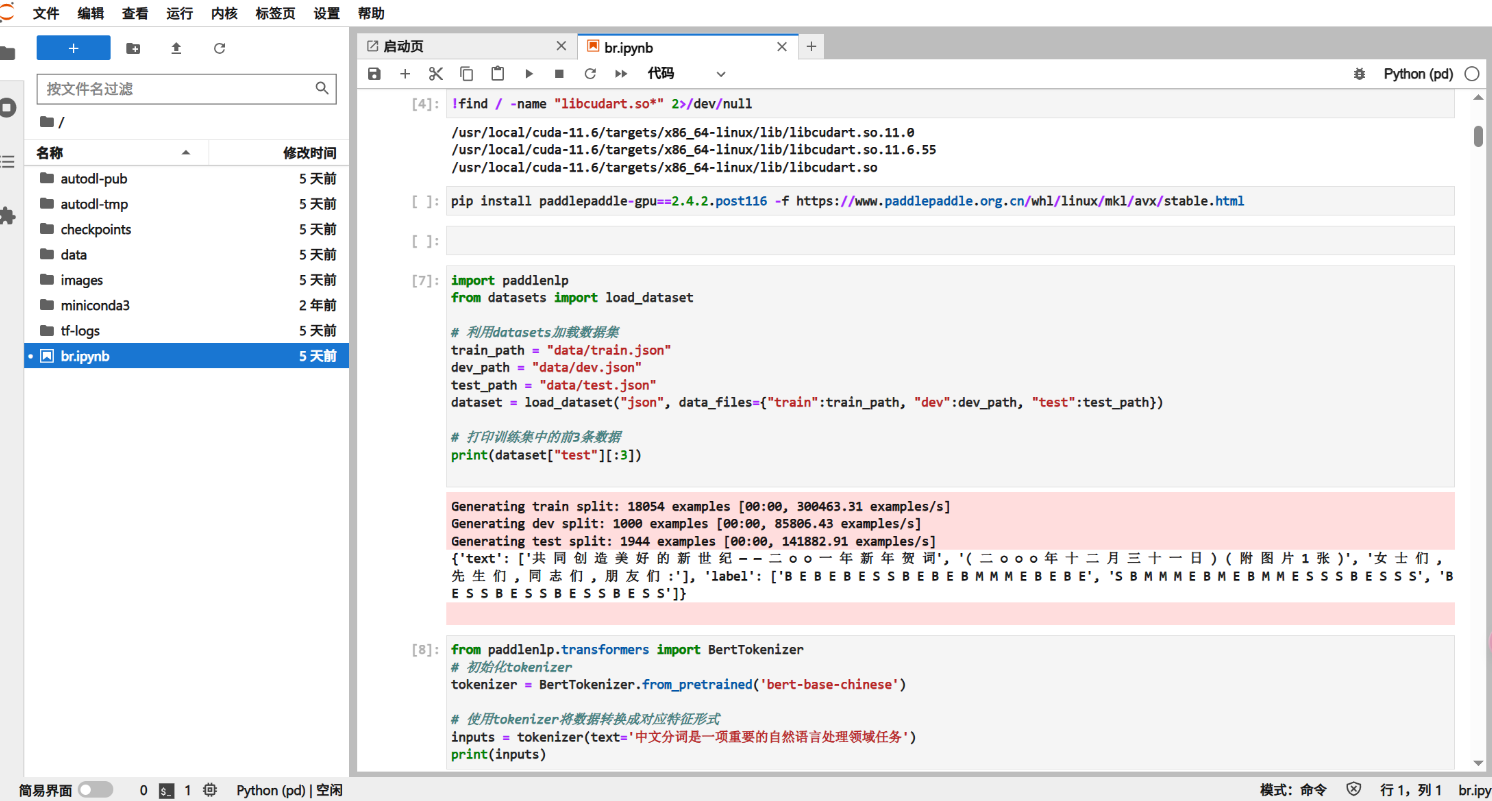The image size is (1492, 801).
Task: Create a new folder with the folder icon
Action: click(x=133, y=48)
